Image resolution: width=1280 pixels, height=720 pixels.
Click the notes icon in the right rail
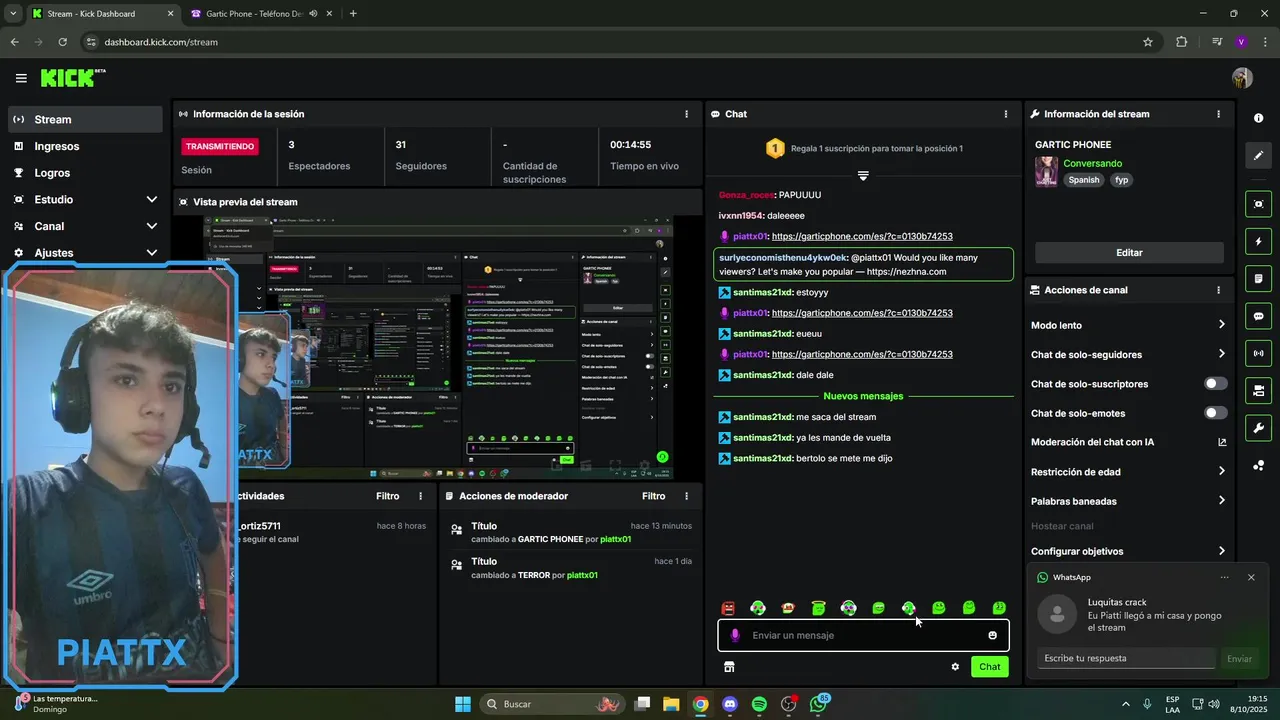pos(1258,278)
